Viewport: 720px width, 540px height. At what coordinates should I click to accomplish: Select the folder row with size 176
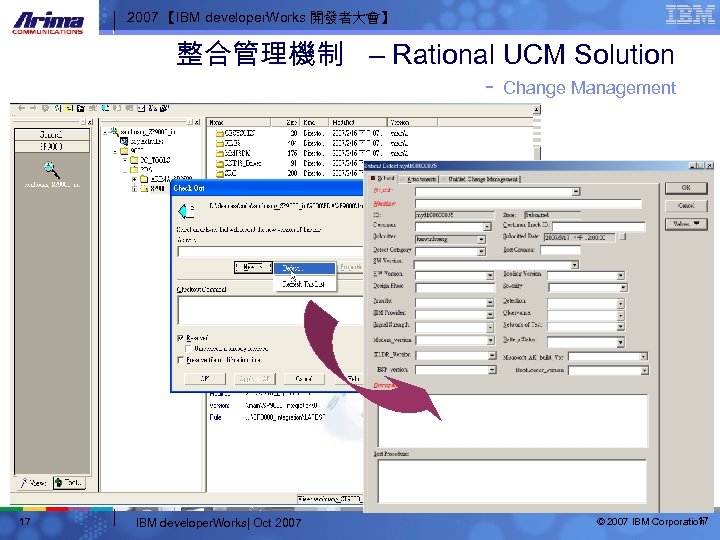click(311, 153)
